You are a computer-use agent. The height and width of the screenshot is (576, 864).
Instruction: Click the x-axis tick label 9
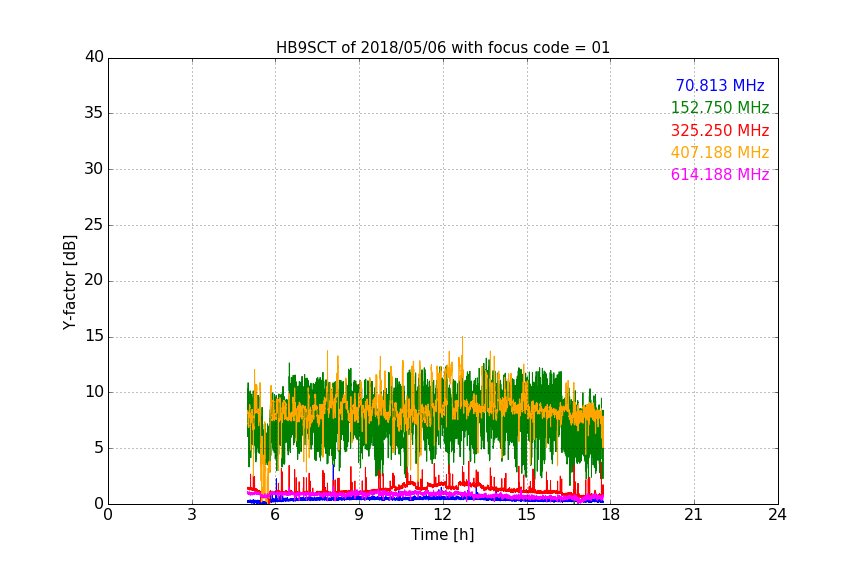pos(359,515)
